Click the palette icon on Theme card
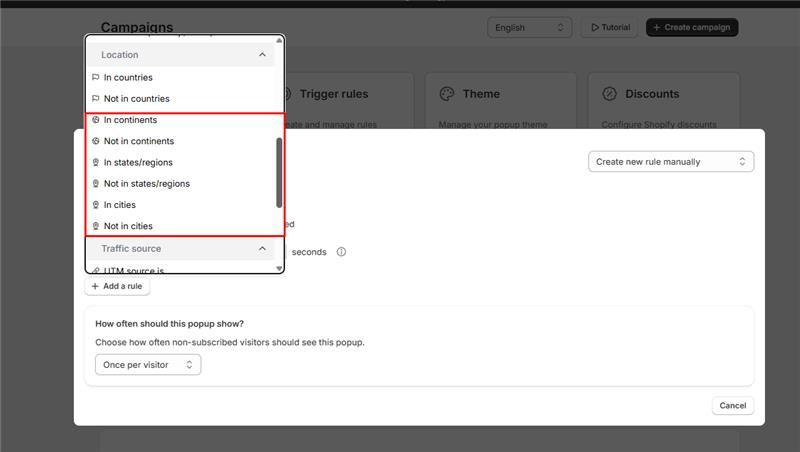800x452 pixels. click(447, 94)
